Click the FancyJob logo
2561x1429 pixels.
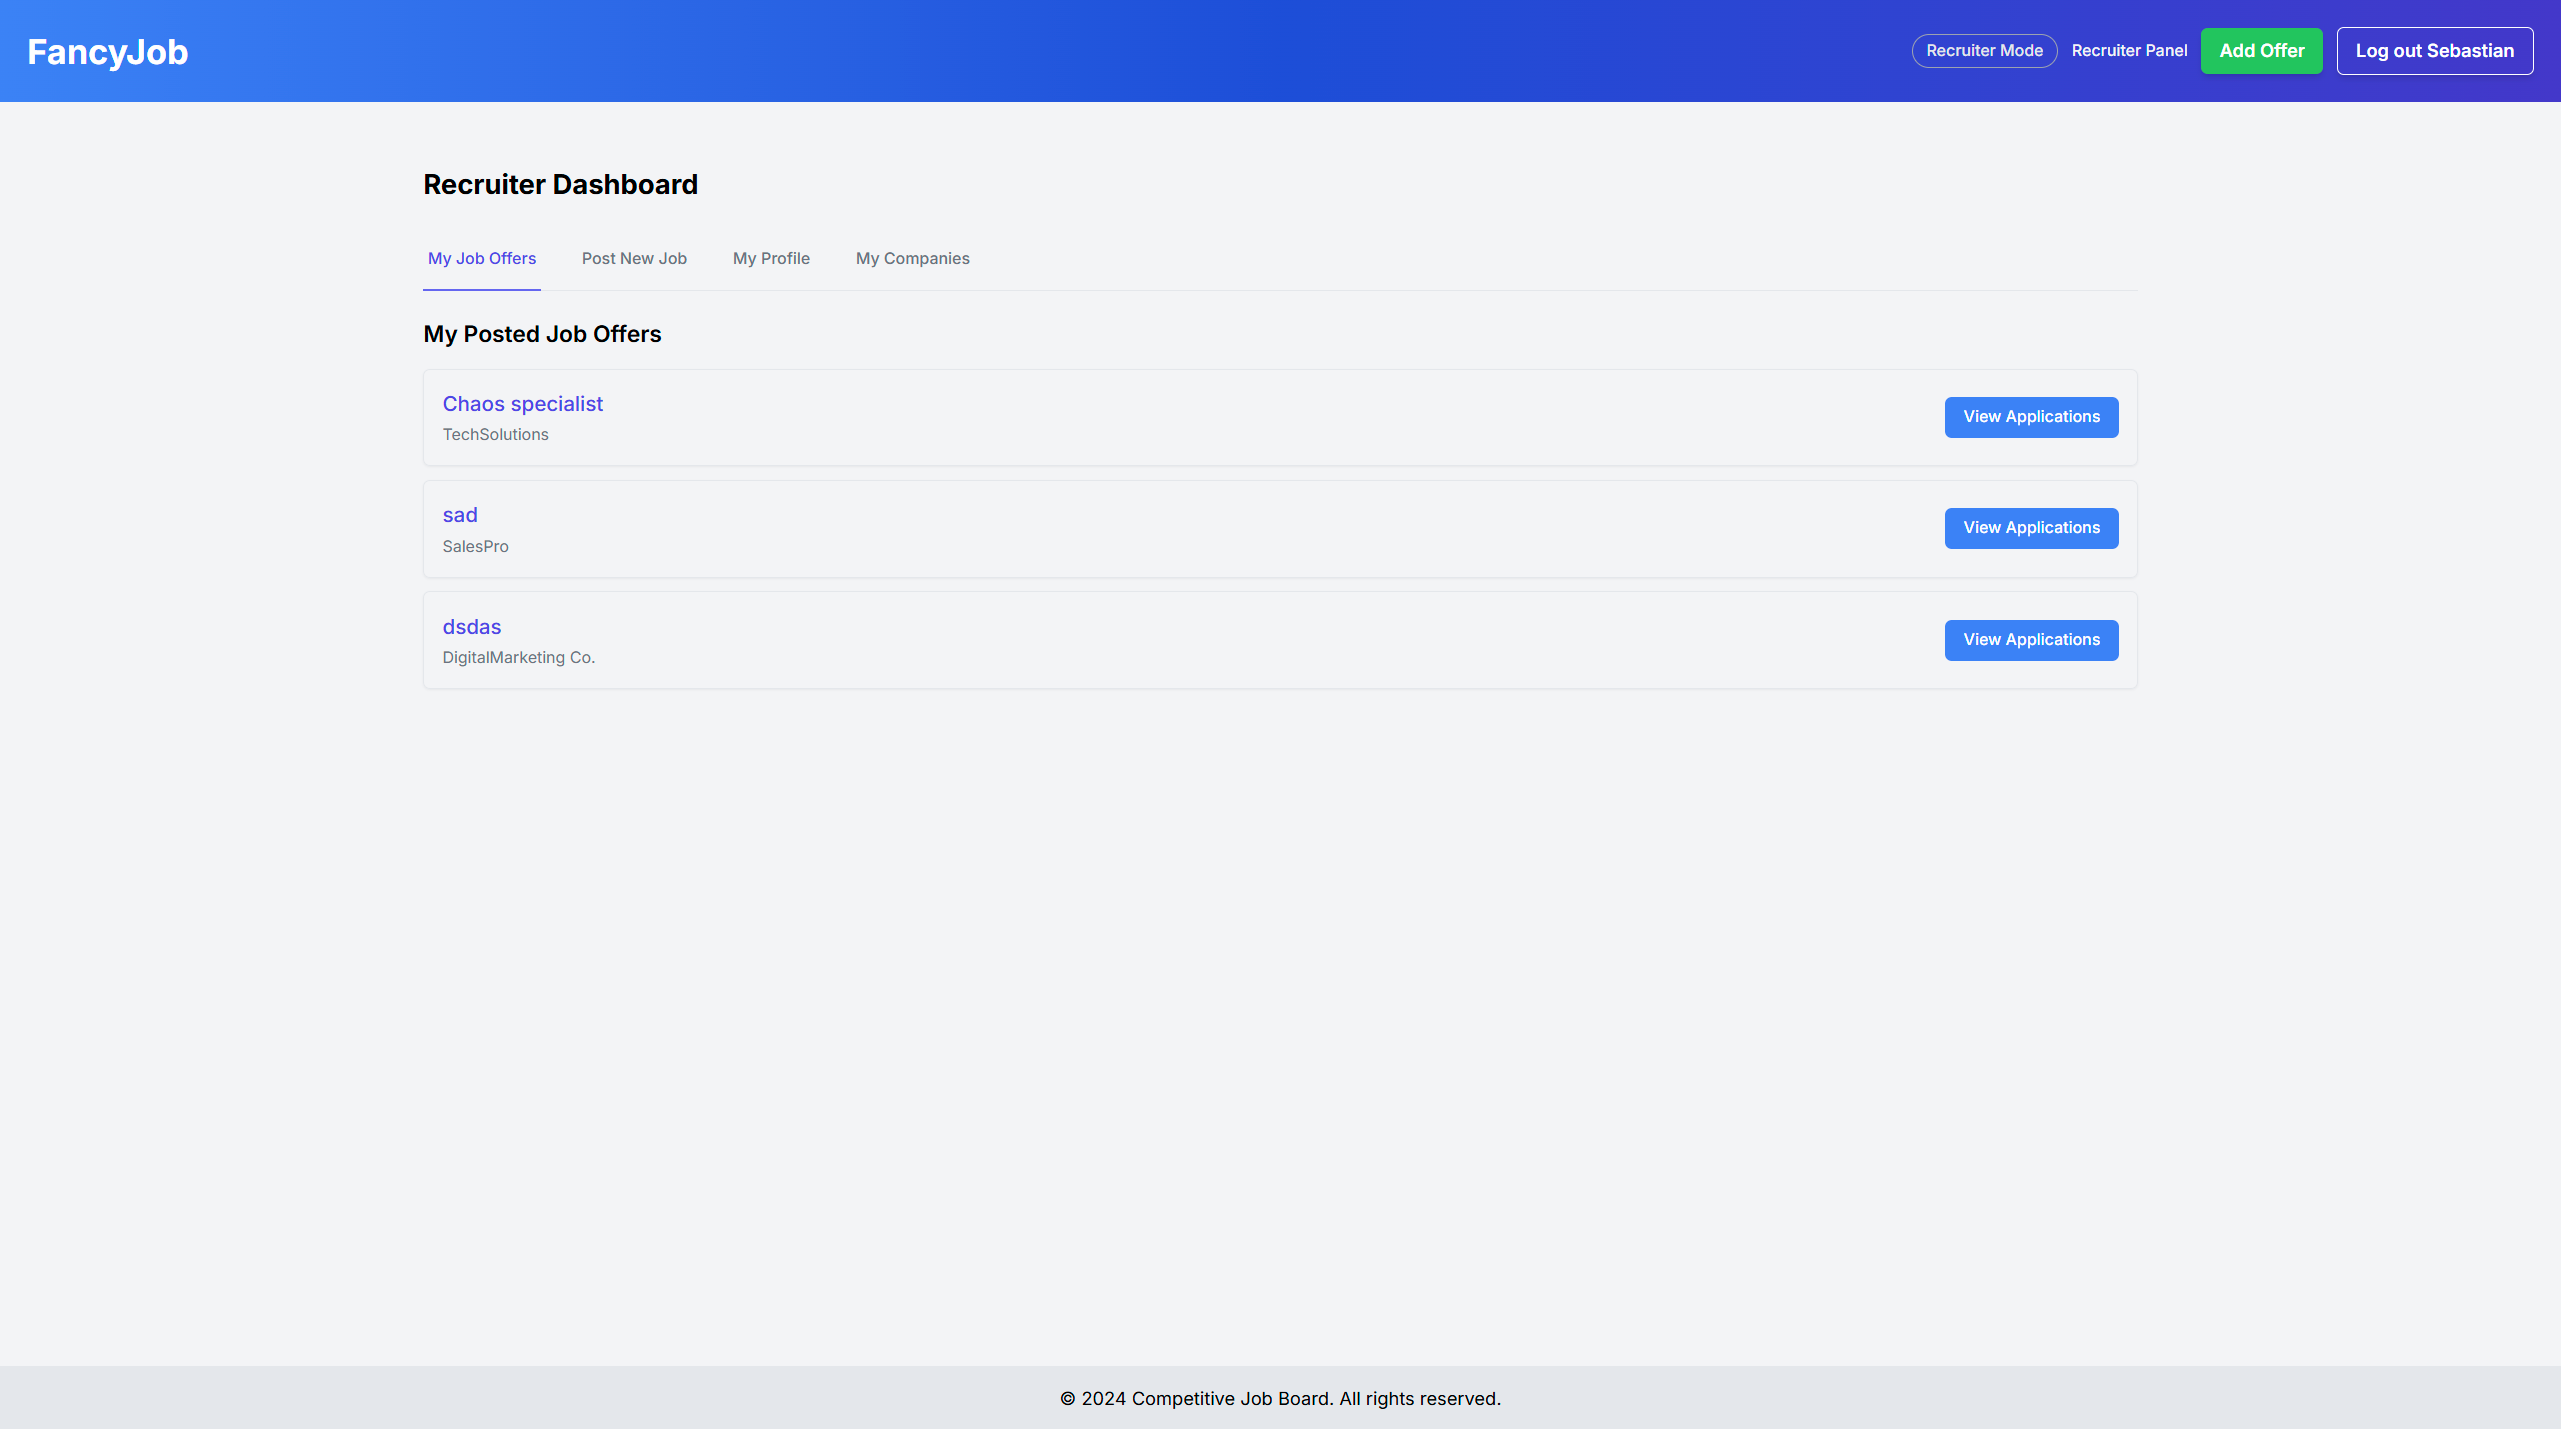108,51
